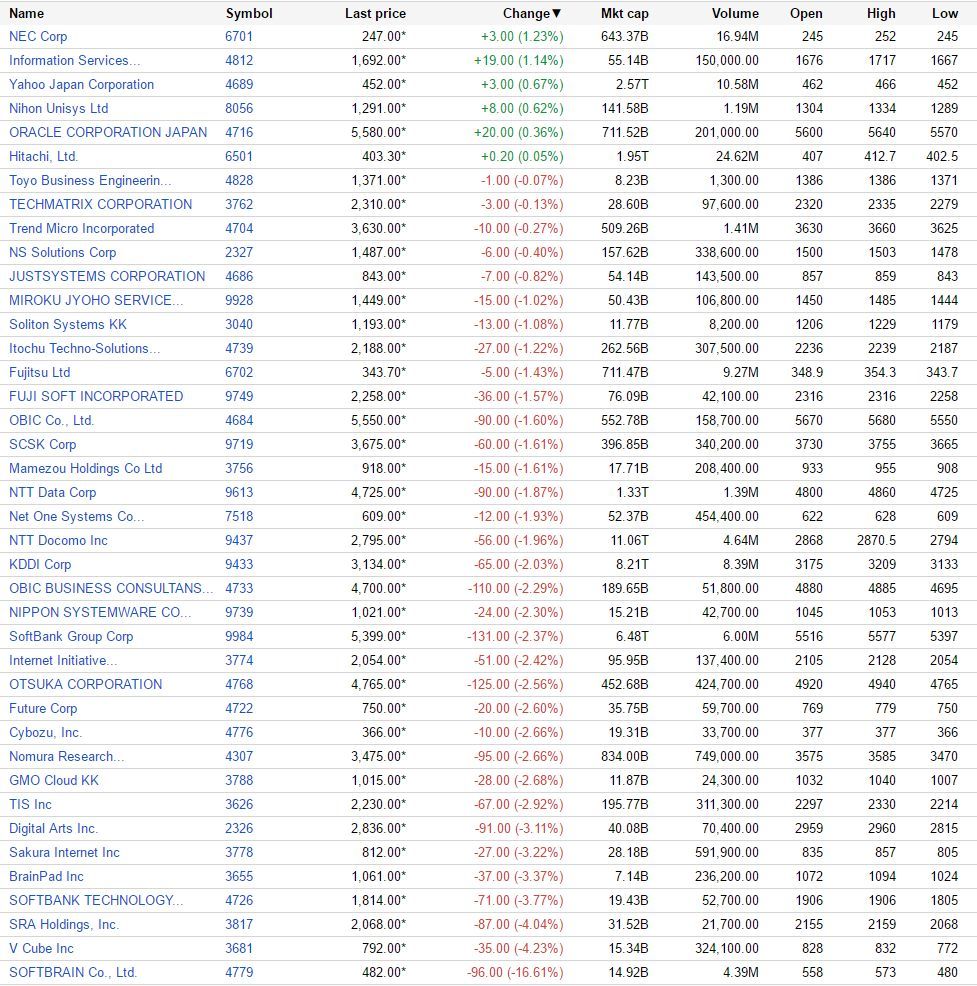Open NIPPON SYSTEMWARE CO... link
This screenshot has height=986, width=977.
pos(99,612)
